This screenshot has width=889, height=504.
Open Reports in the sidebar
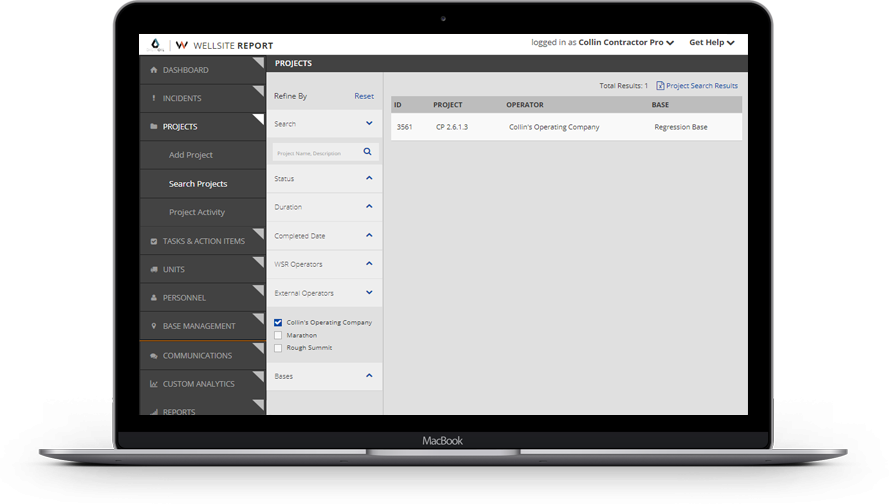tap(202, 408)
